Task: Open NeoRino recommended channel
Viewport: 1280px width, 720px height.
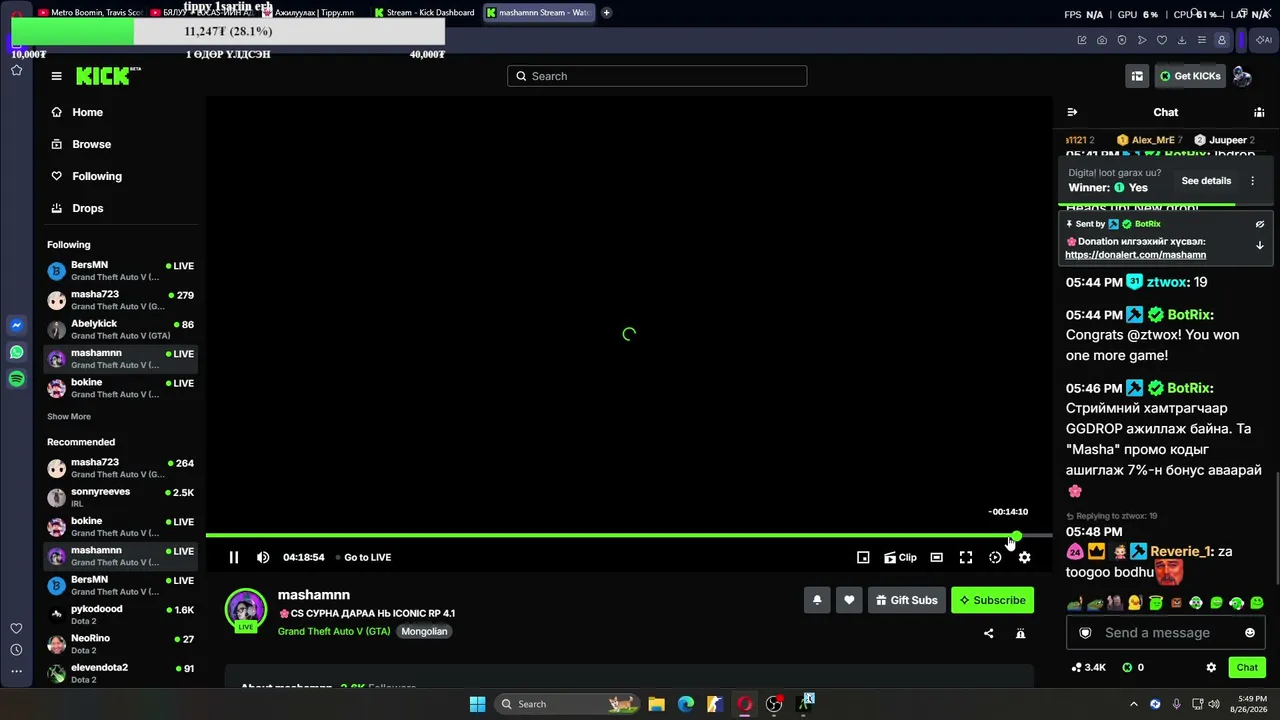Action: tap(120, 644)
